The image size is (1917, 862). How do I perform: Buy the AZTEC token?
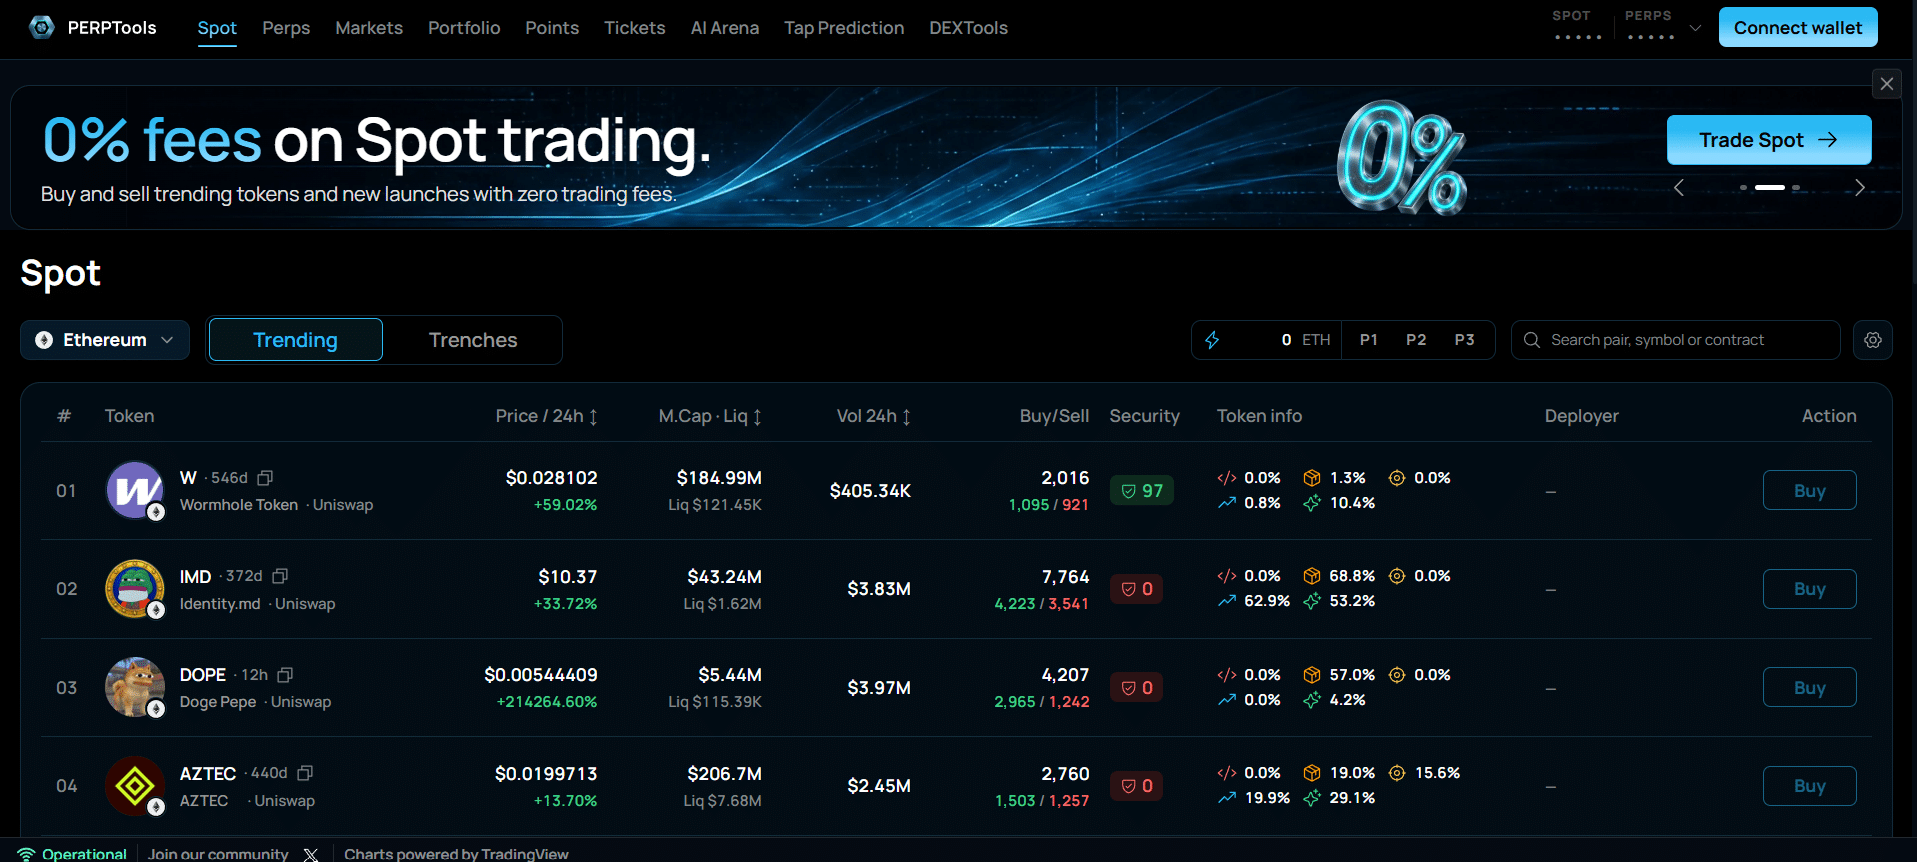coord(1809,786)
